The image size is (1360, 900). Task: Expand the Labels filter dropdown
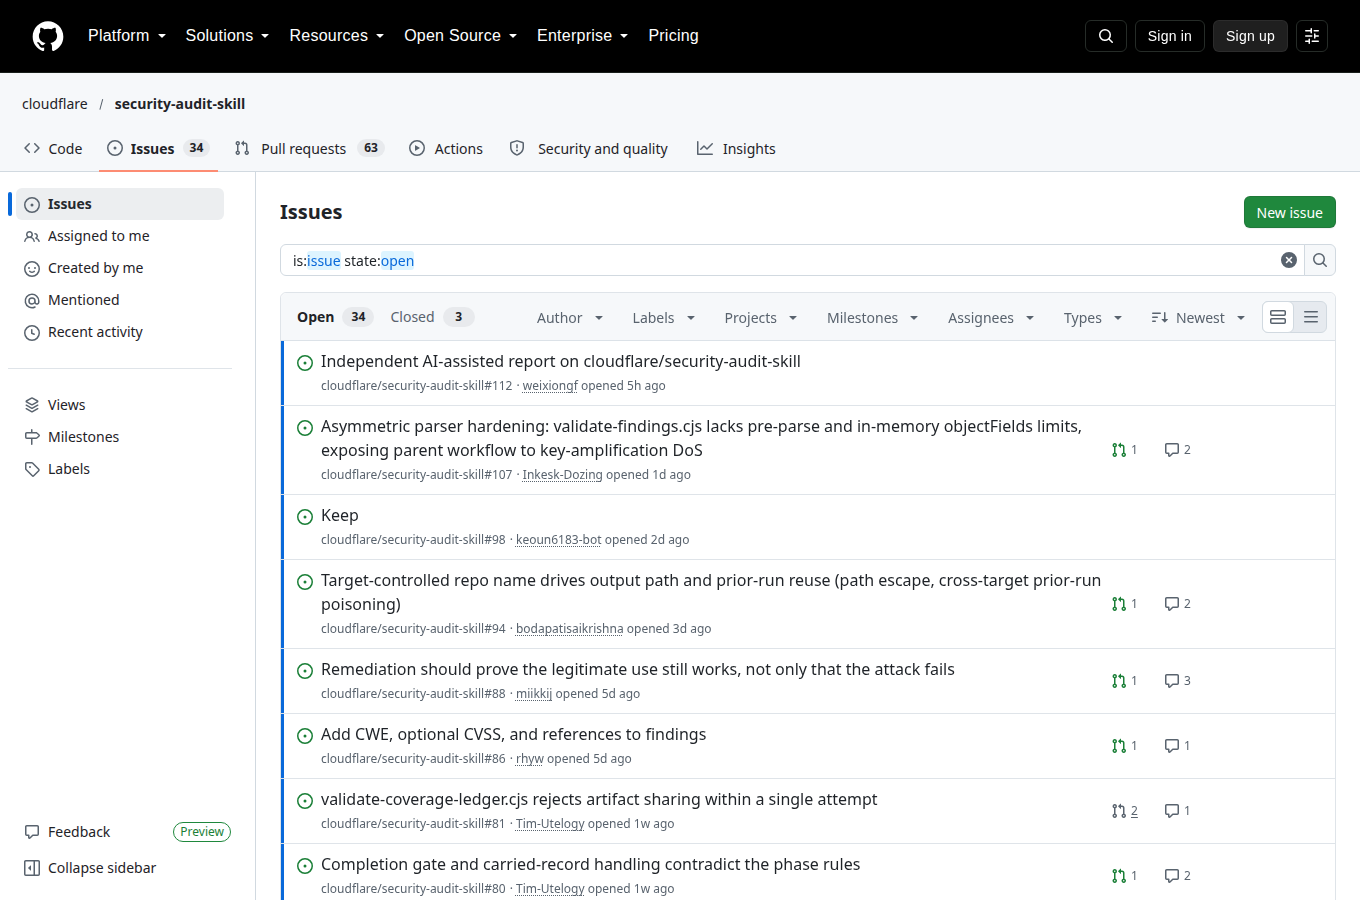coord(664,318)
